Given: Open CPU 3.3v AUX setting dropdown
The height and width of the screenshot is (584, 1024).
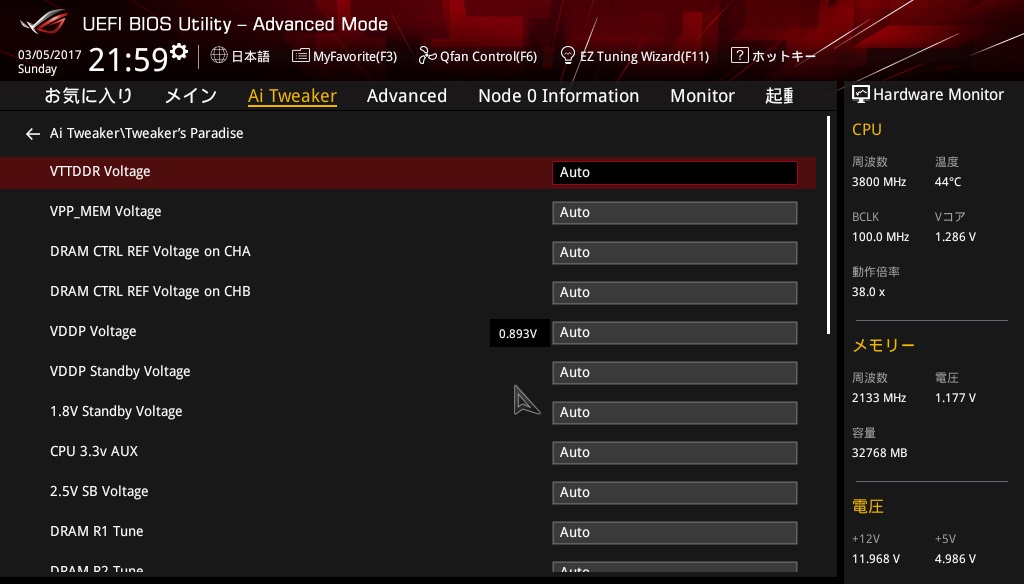Looking at the screenshot, I should 674,452.
